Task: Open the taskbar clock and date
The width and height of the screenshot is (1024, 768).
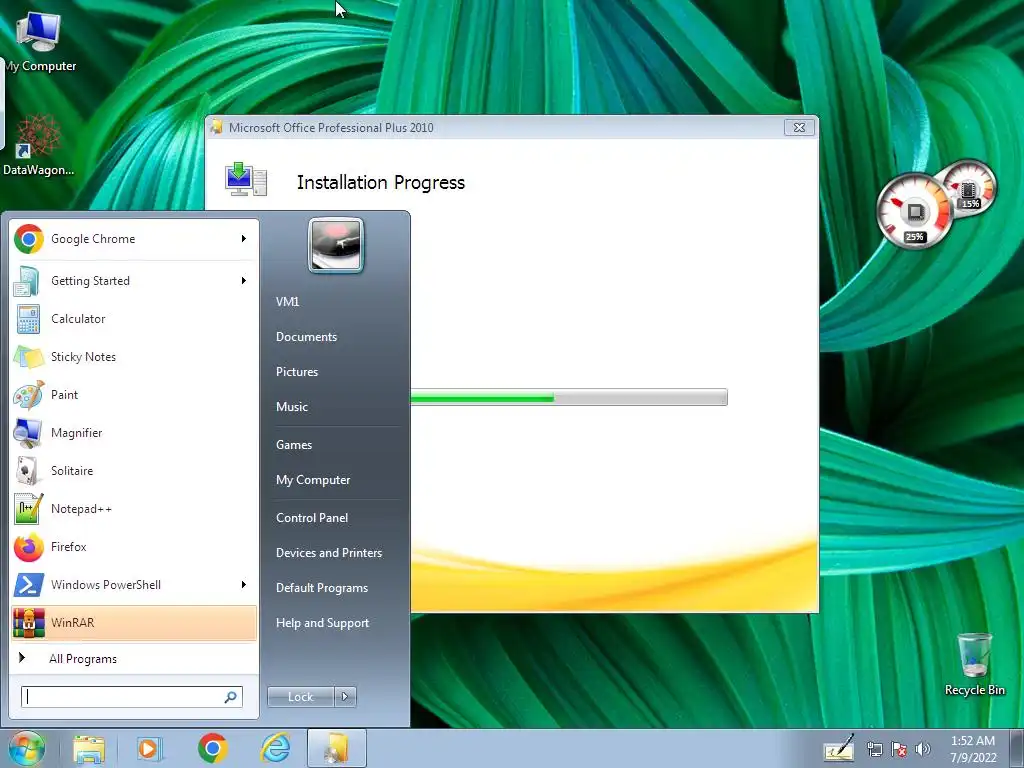Action: pyautogui.click(x=973, y=749)
